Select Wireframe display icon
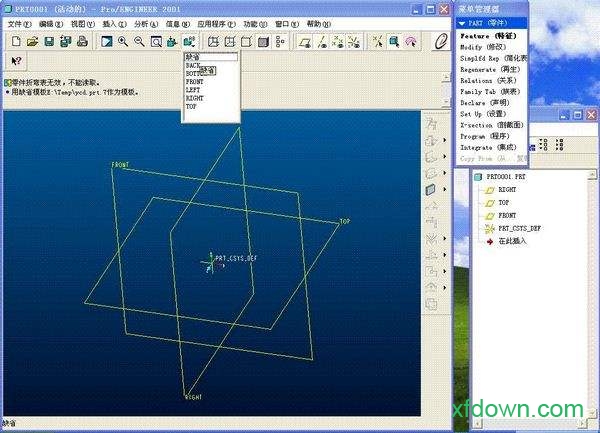The height and width of the screenshot is (433, 600). [213, 41]
